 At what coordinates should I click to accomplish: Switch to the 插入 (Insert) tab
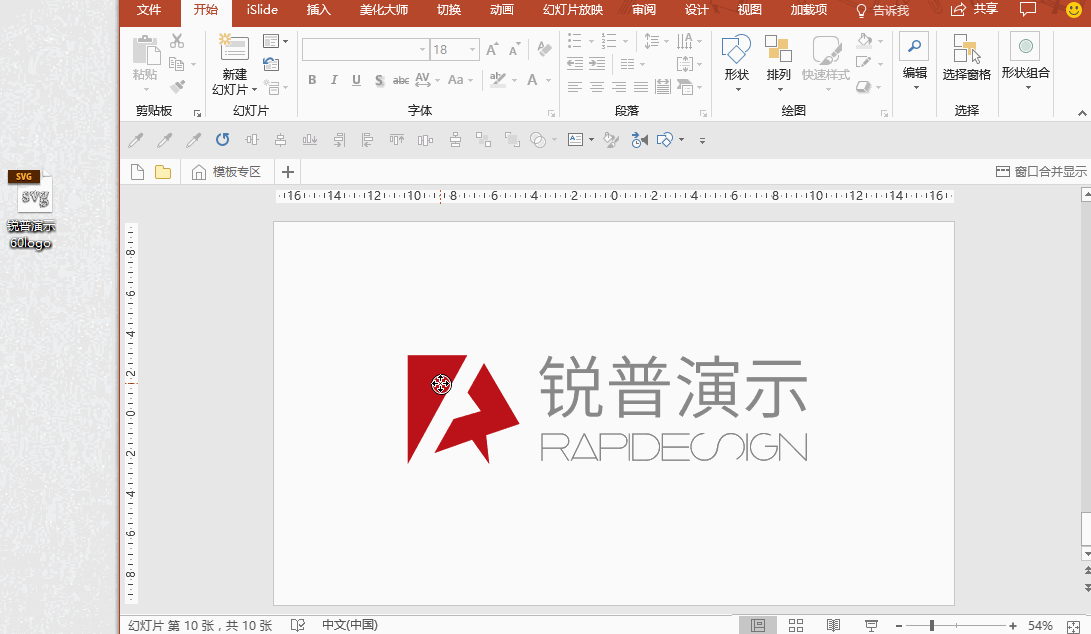(319, 10)
